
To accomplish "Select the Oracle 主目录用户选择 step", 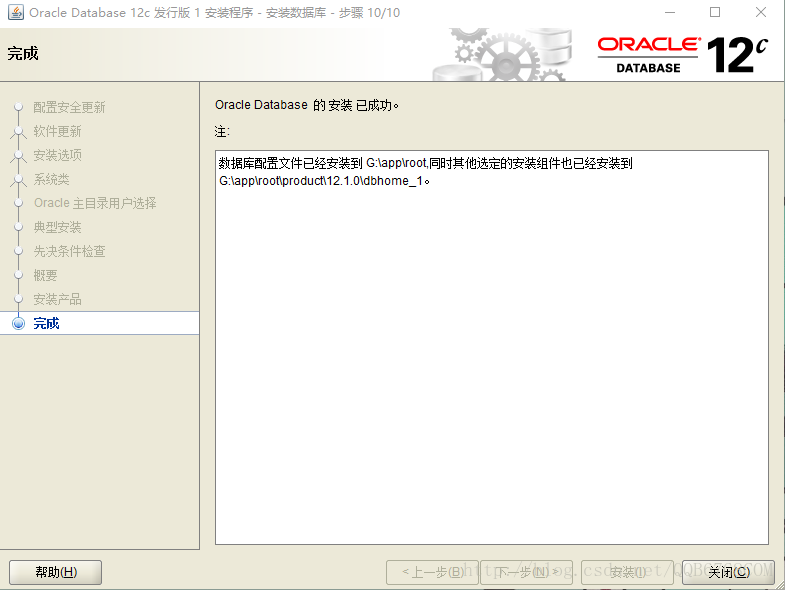I will click(x=95, y=203).
